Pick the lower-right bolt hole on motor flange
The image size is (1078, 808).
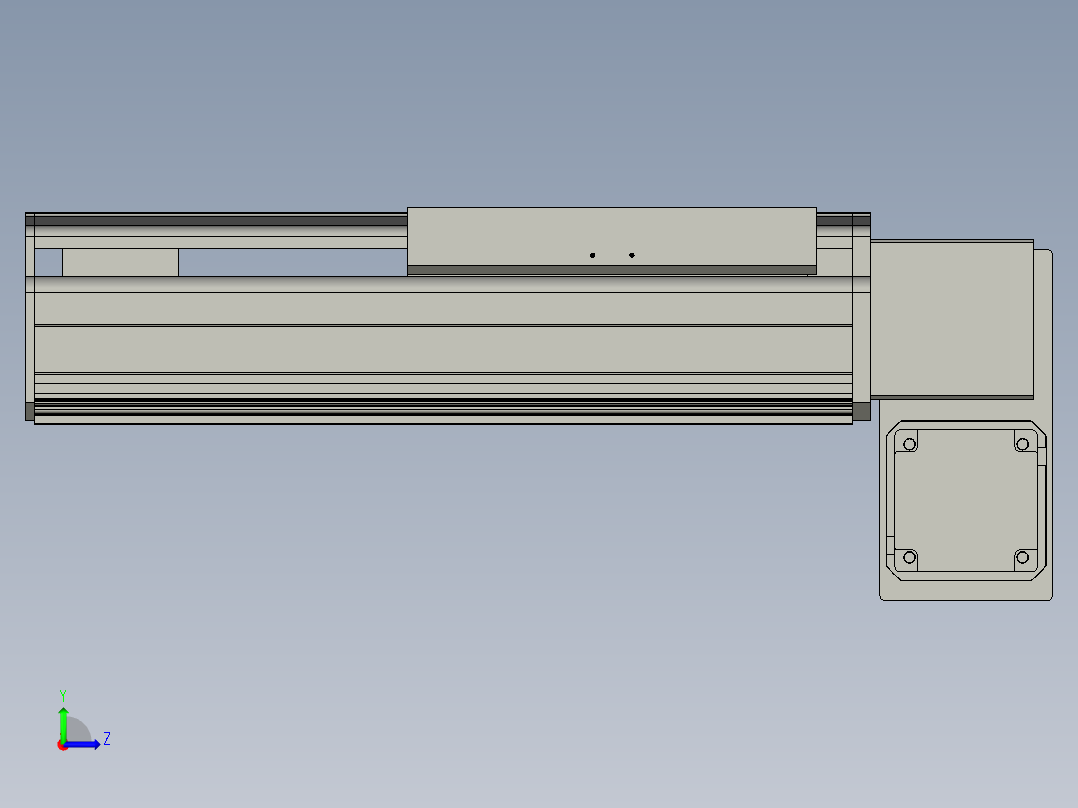point(1022,557)
